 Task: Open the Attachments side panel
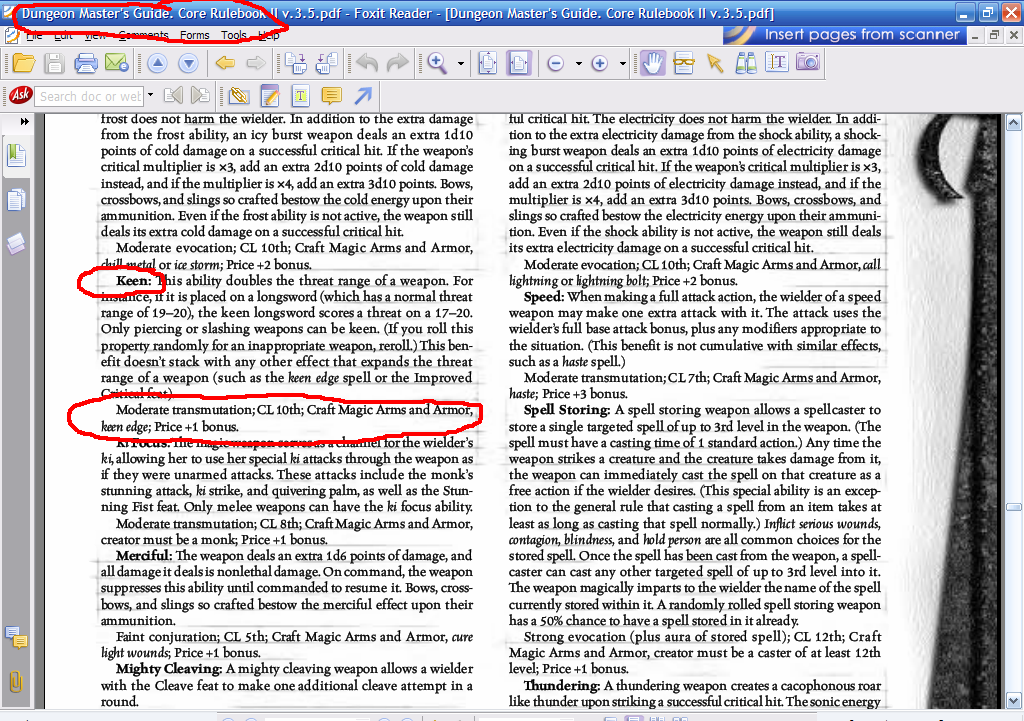click(16, 682)
